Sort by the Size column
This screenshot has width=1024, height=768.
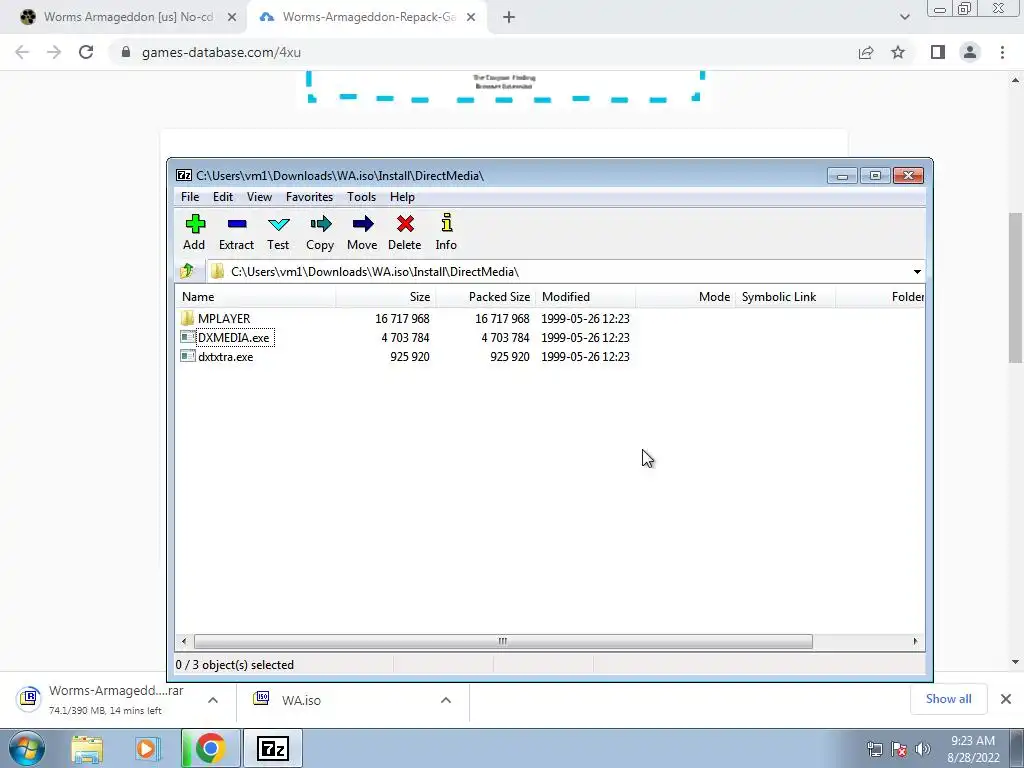click(x=385, y=296)
